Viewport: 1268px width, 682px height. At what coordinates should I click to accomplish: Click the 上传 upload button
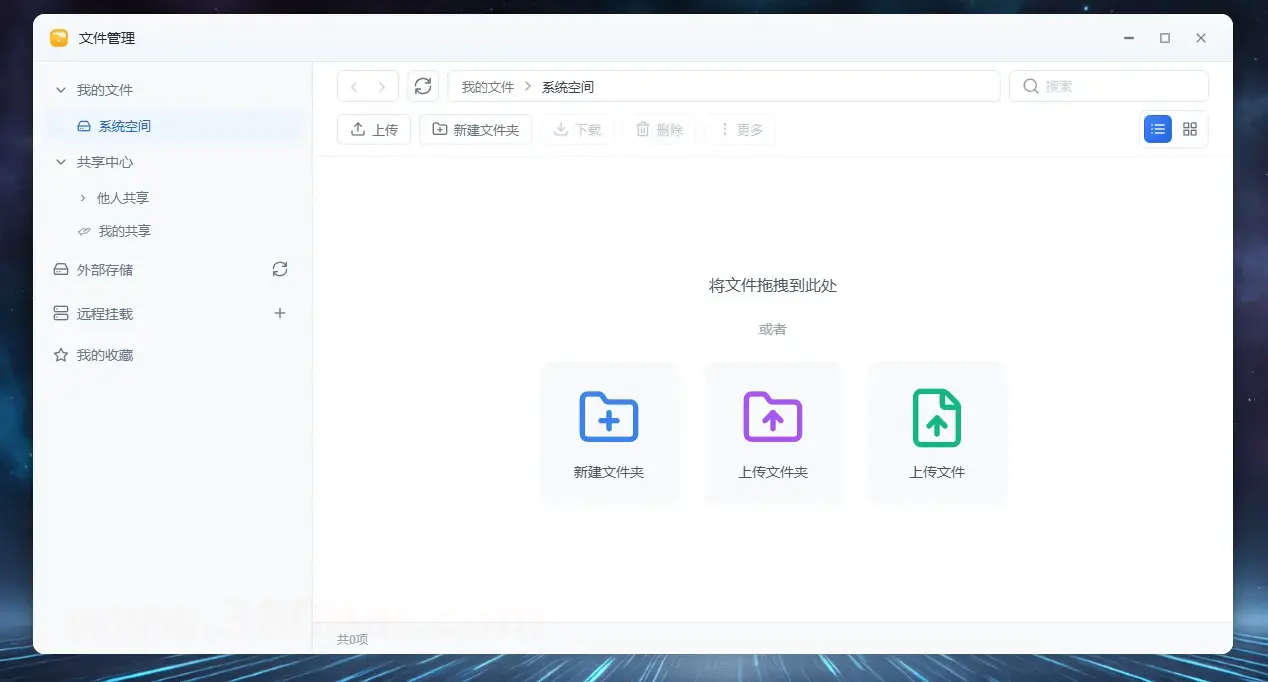click(374, 130)
